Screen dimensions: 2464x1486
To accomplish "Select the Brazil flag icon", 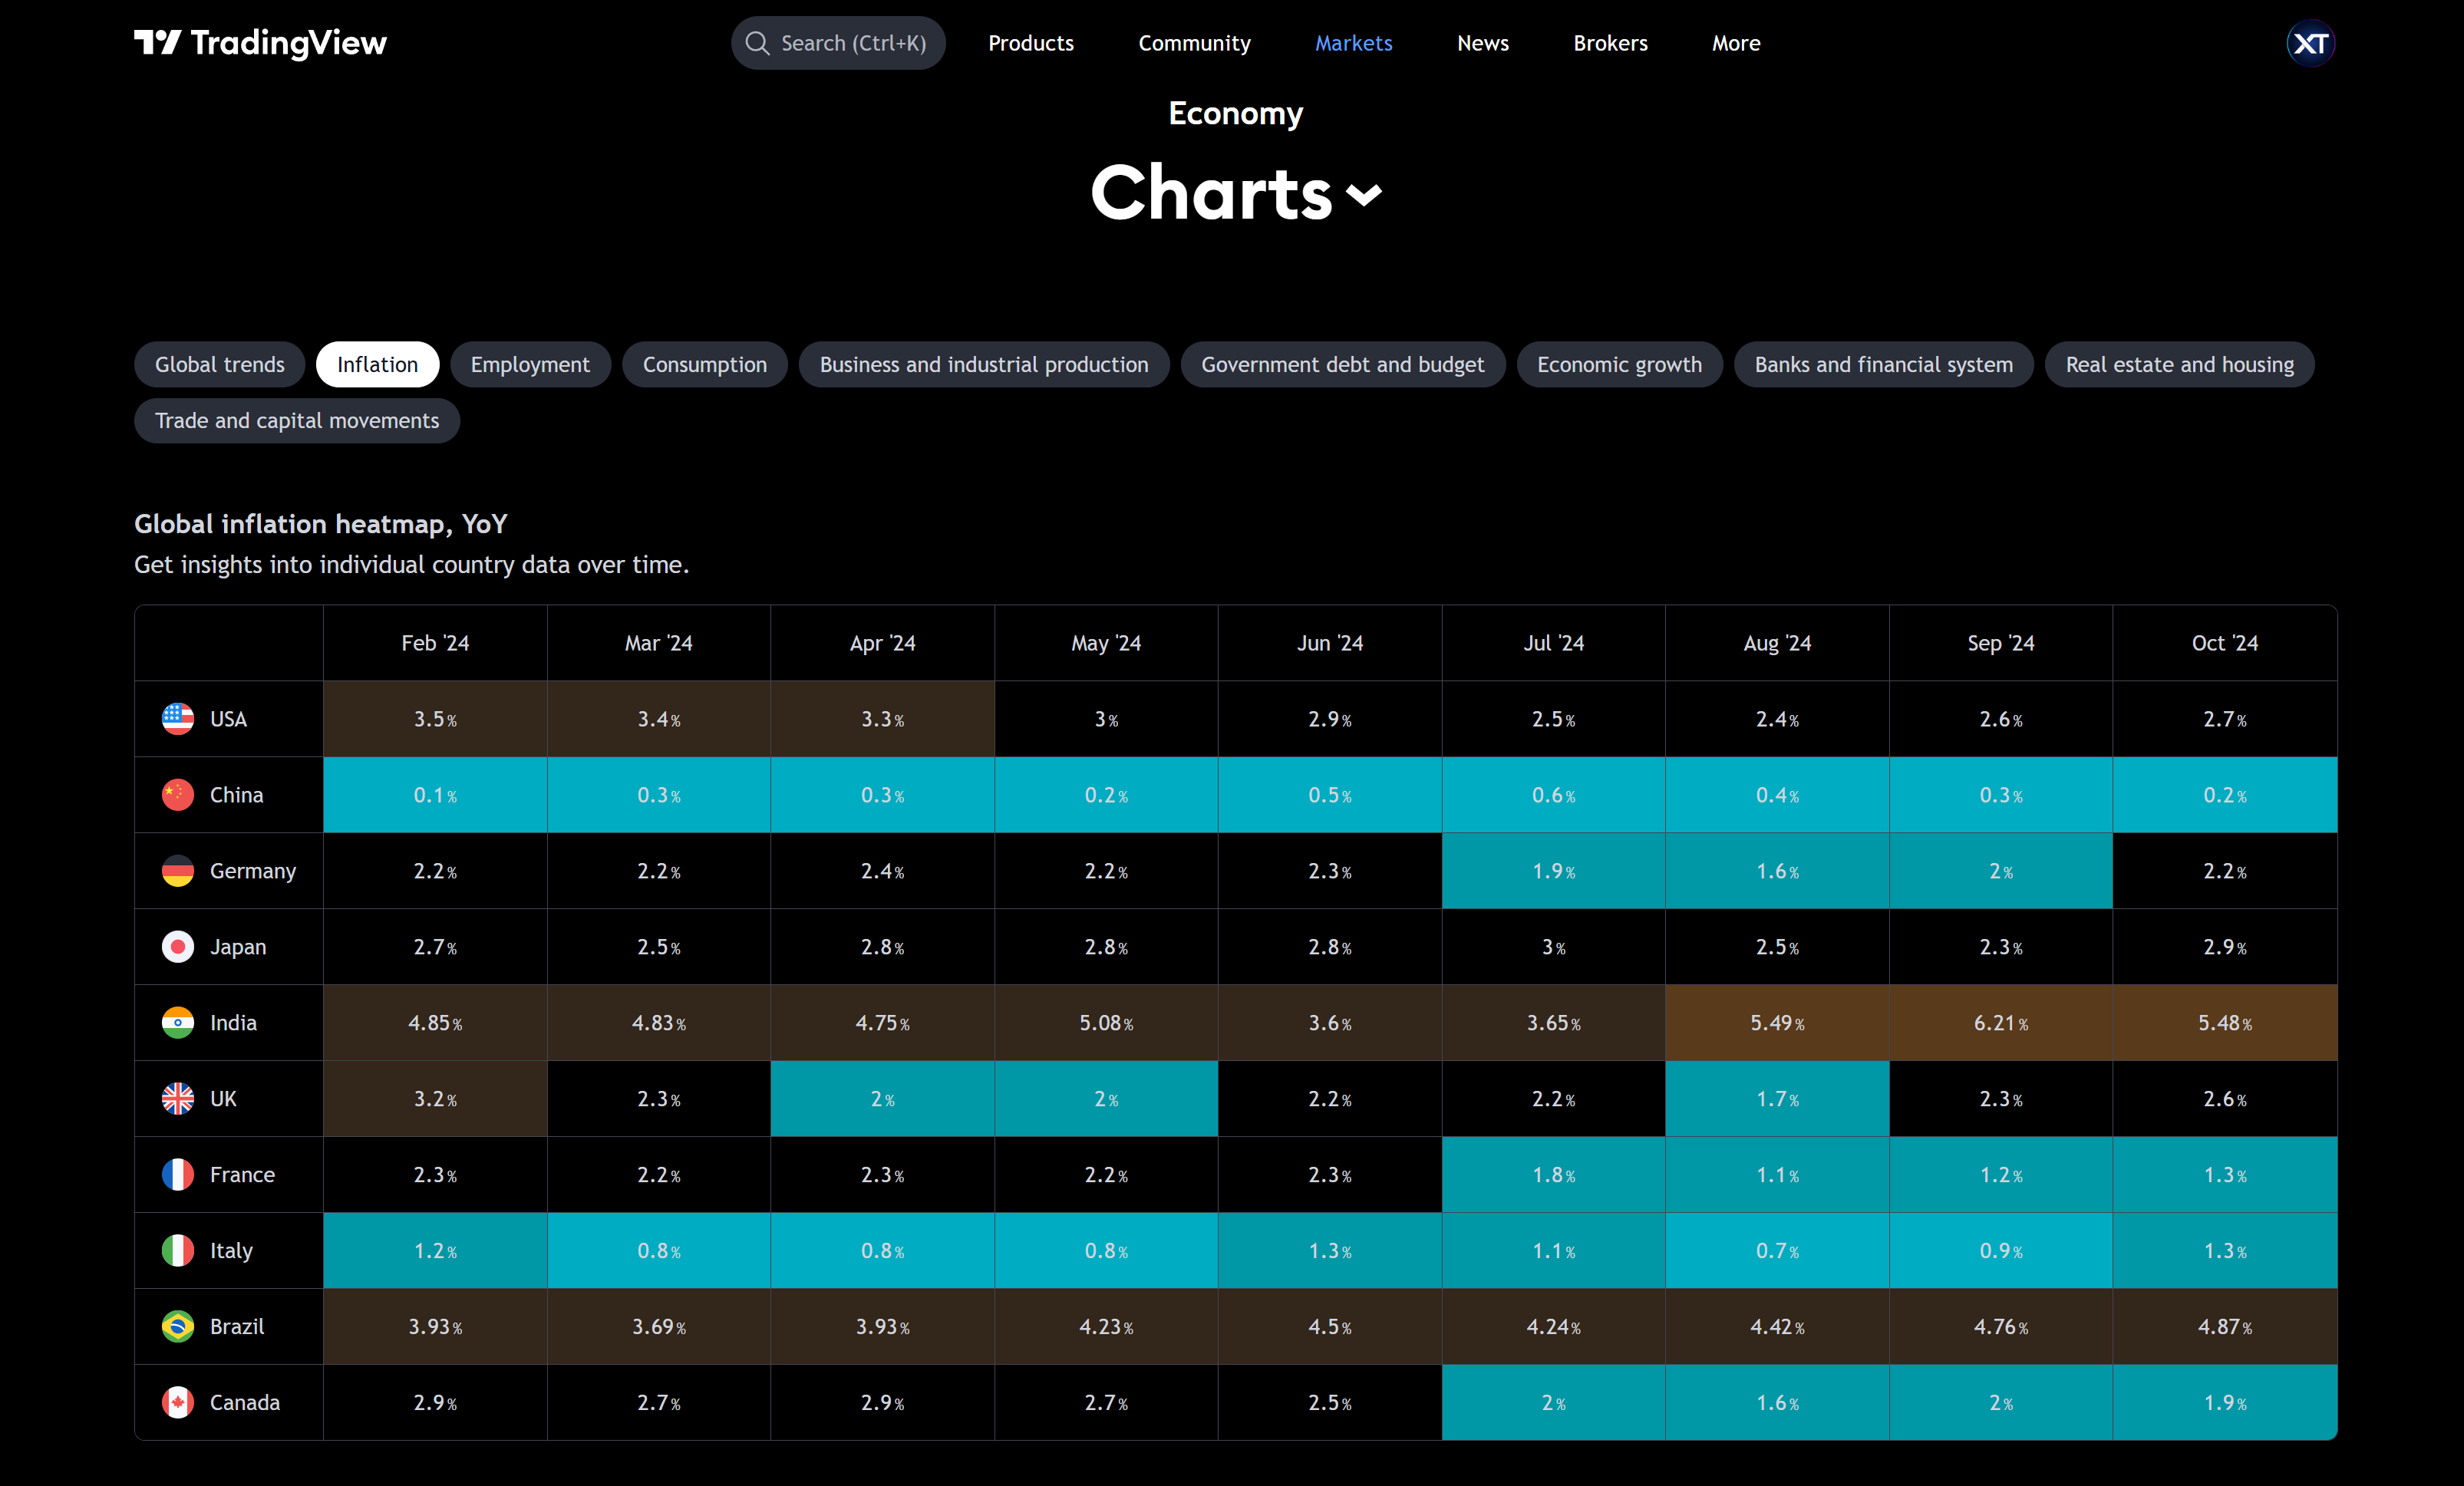I will [177, 1326].
